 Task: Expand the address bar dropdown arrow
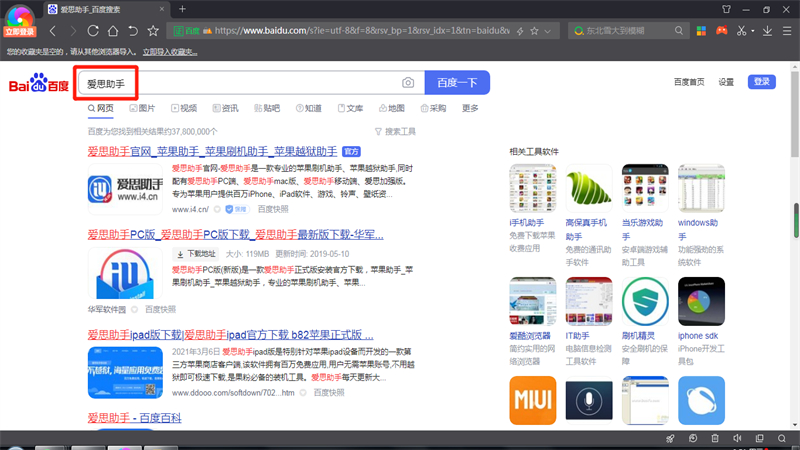[547, 31]
